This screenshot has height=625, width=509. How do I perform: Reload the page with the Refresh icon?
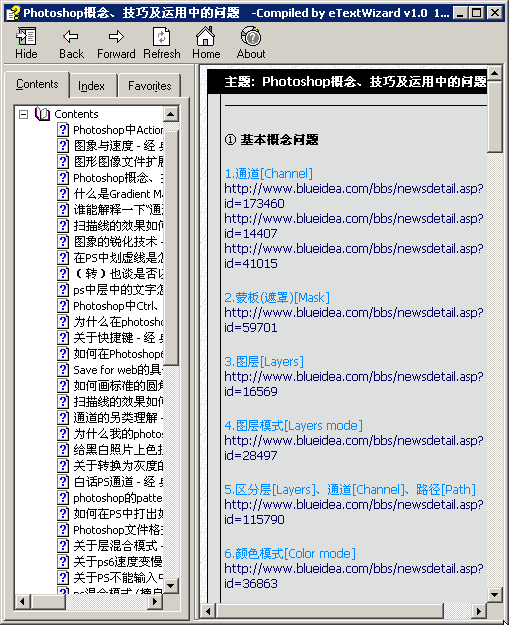[161, 37]
